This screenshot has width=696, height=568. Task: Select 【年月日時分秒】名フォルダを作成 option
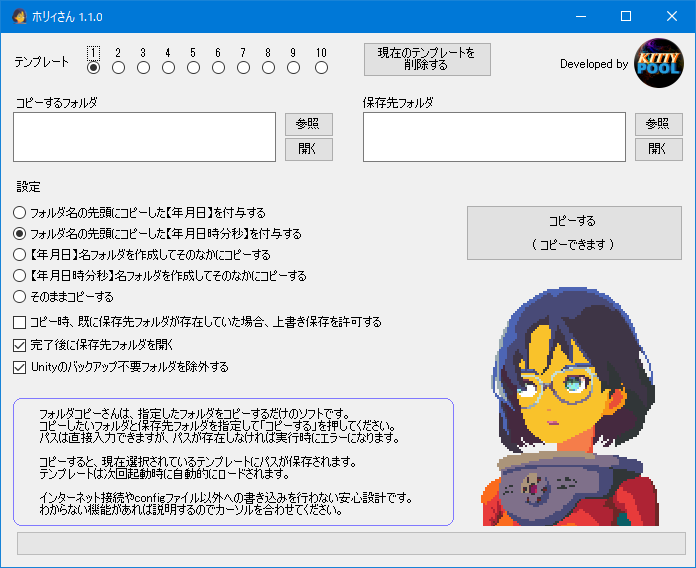pyautogui.click(x=160, y=276)
